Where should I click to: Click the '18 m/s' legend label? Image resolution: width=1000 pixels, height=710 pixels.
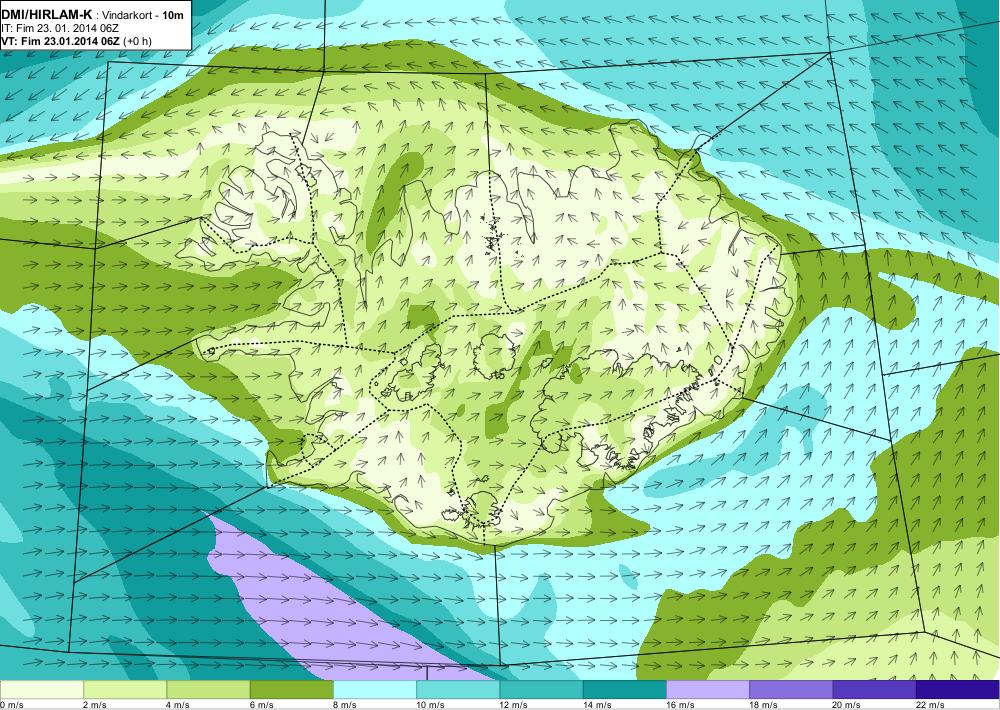coord(763,705)
